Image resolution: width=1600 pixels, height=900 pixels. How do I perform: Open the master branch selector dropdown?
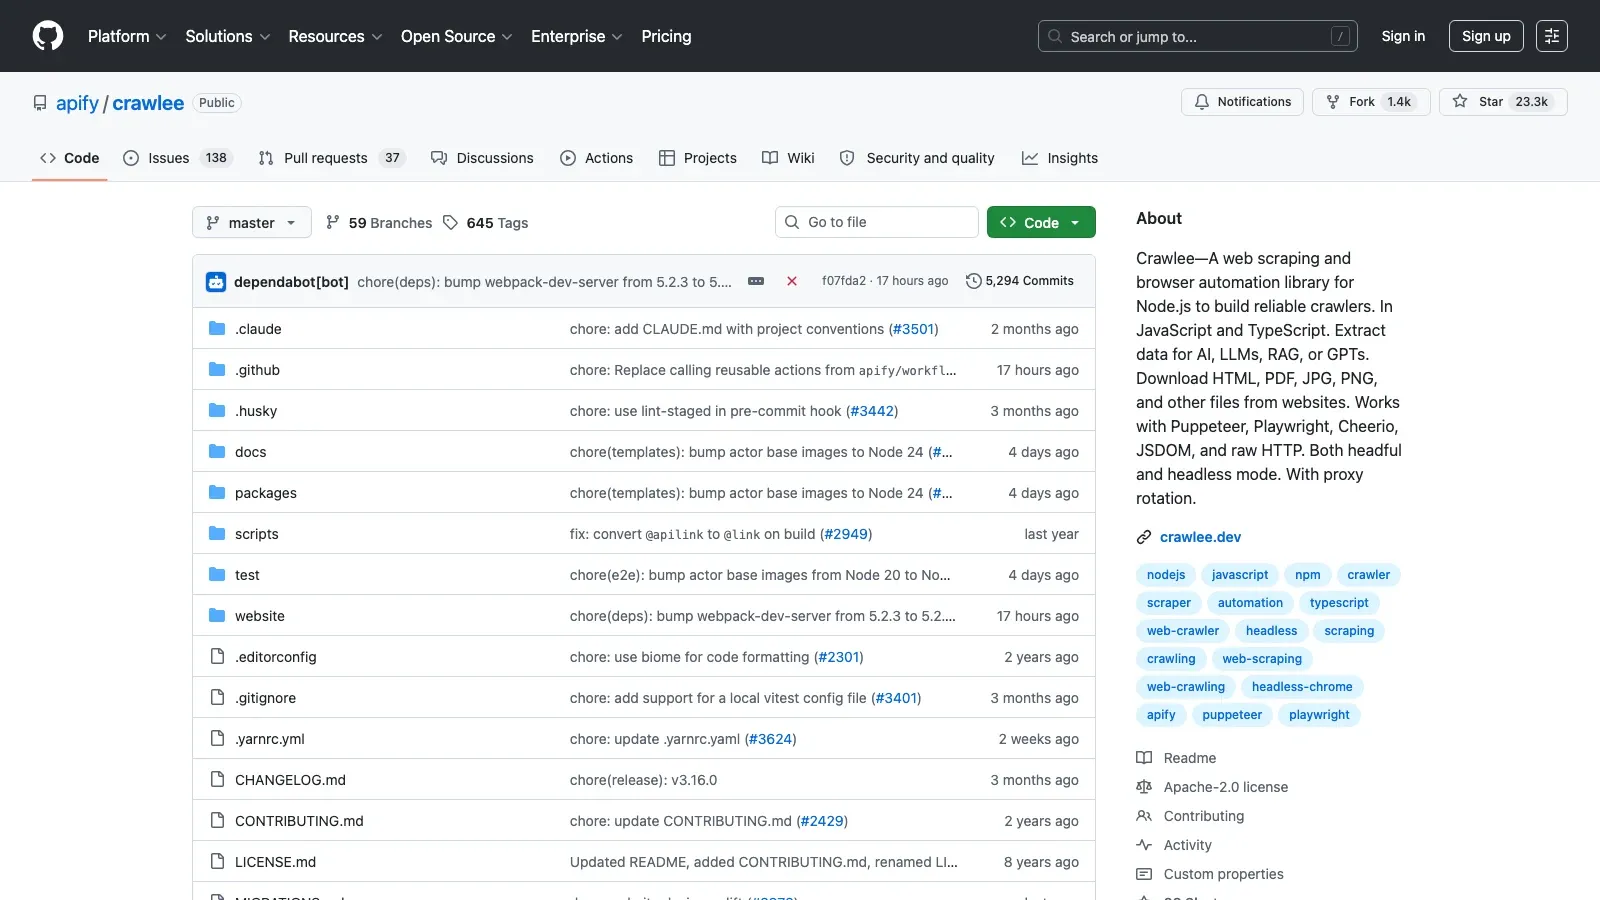pyautogui.click(x=252, y=222)
